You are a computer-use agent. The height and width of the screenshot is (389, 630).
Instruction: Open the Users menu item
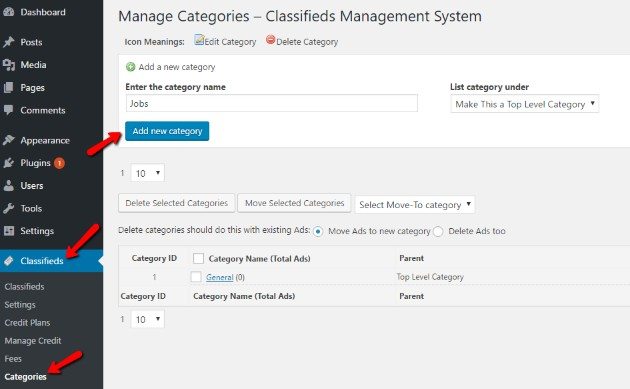[32, 186]
